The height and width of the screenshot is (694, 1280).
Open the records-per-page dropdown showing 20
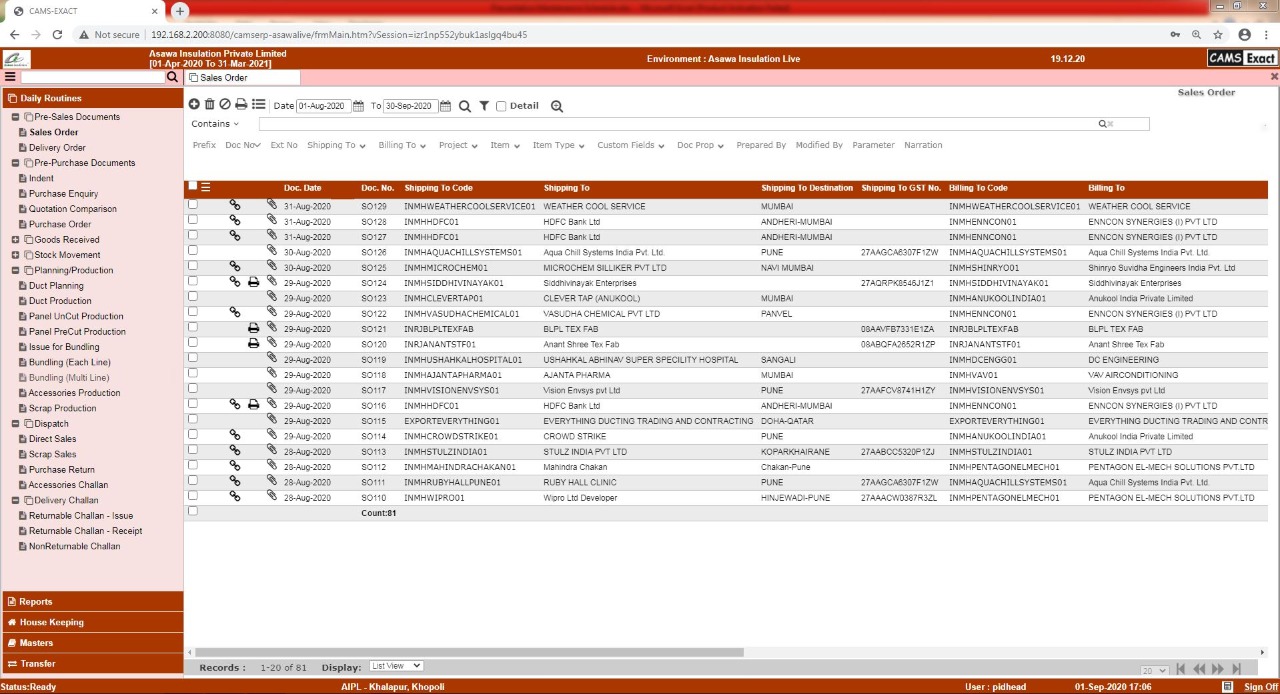[1154, 670]
